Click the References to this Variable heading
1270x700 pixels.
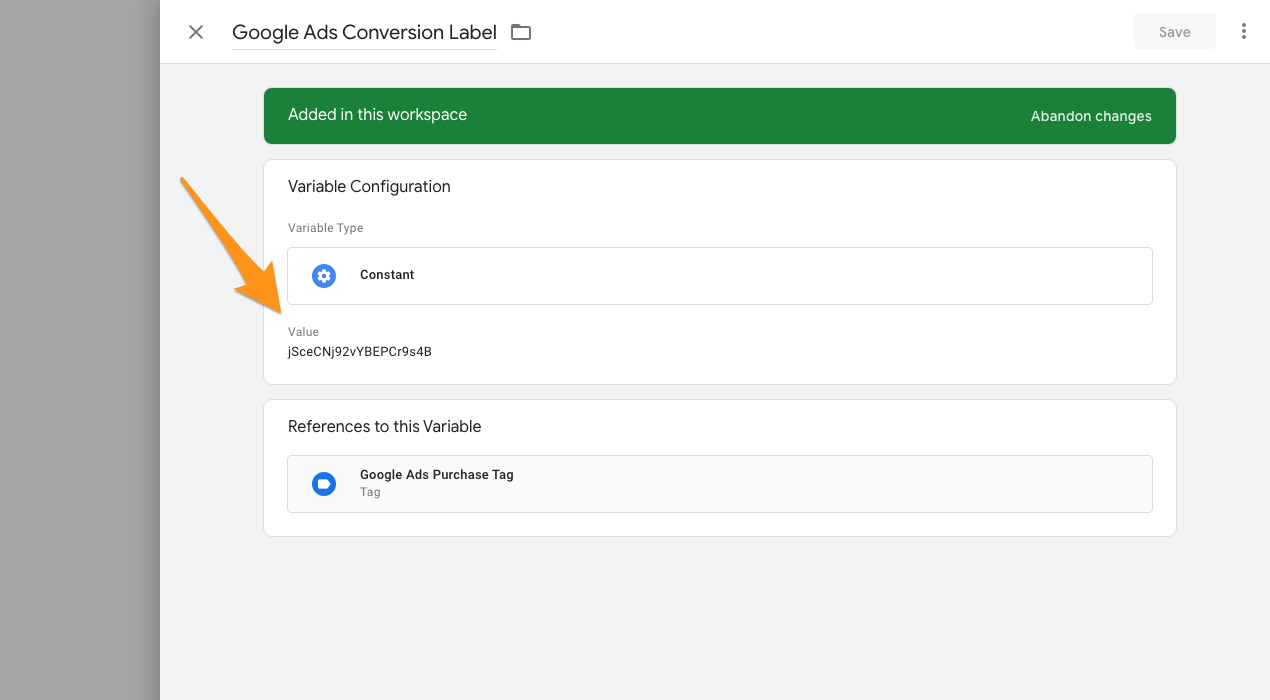pyautogui.click(x=385, y=427)
